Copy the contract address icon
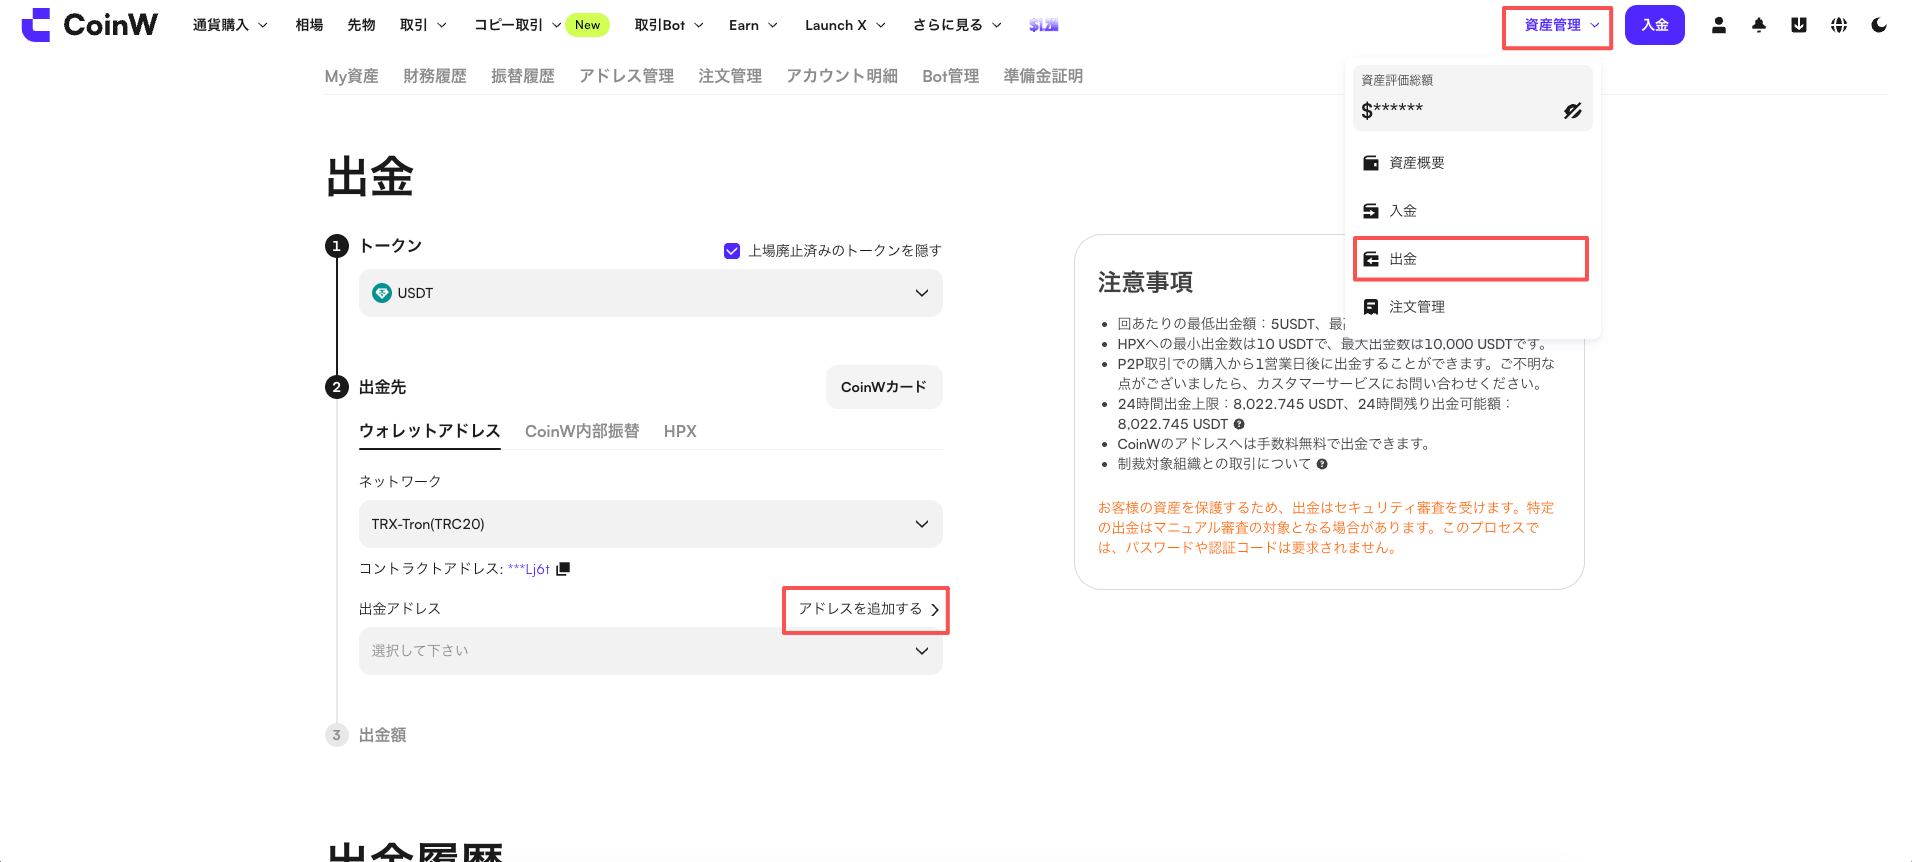This screenshot has width=1912, height=862. (563, 569)
